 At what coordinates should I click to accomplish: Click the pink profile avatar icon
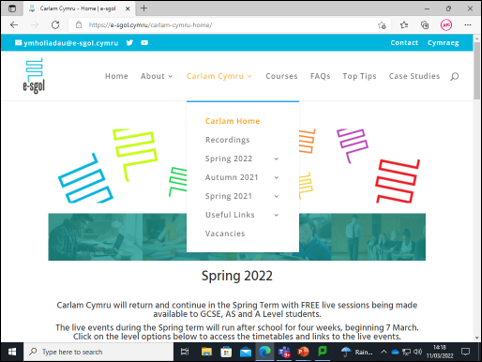[x=446, y=25]
